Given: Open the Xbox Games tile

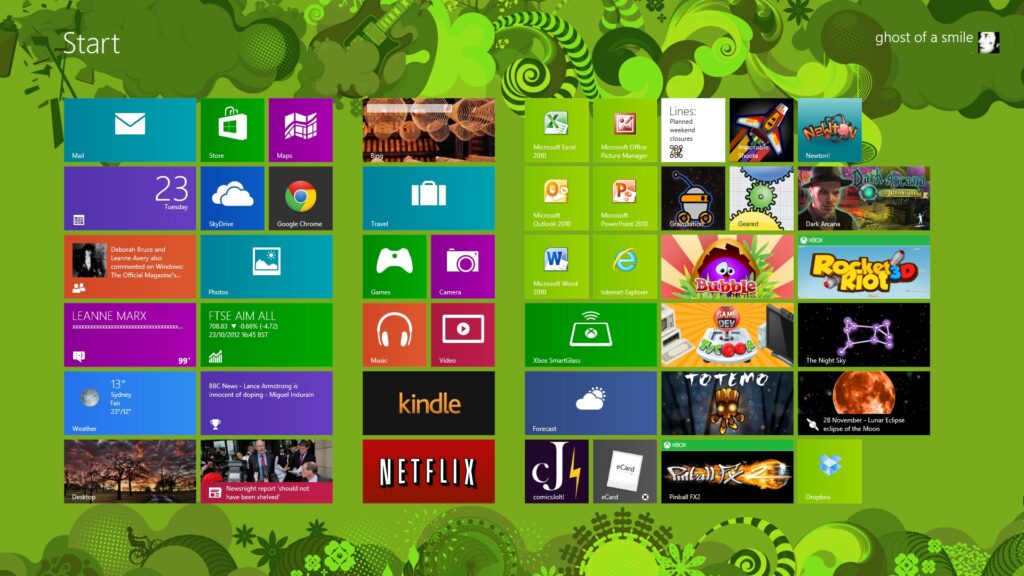Looking at the screenshot, I should (x=394, y=266).
